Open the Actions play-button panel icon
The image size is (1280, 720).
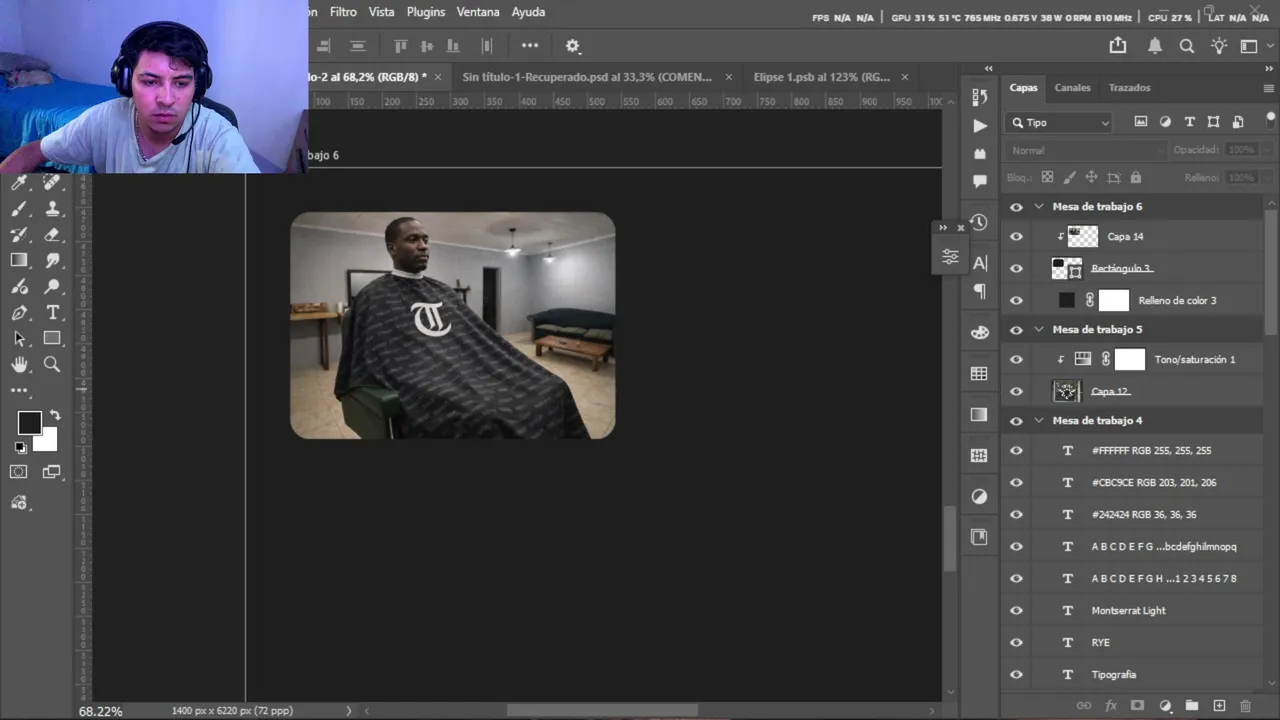point(979,126)
